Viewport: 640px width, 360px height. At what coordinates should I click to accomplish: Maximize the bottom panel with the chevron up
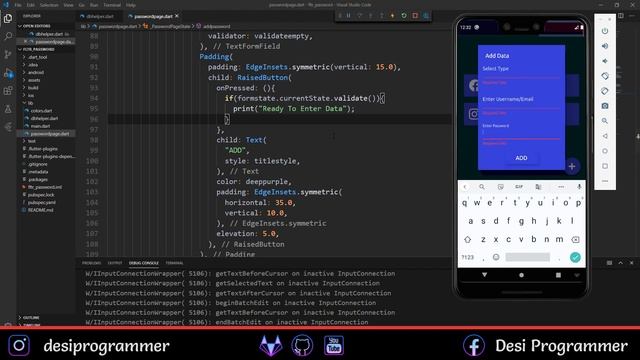(620, 263)
